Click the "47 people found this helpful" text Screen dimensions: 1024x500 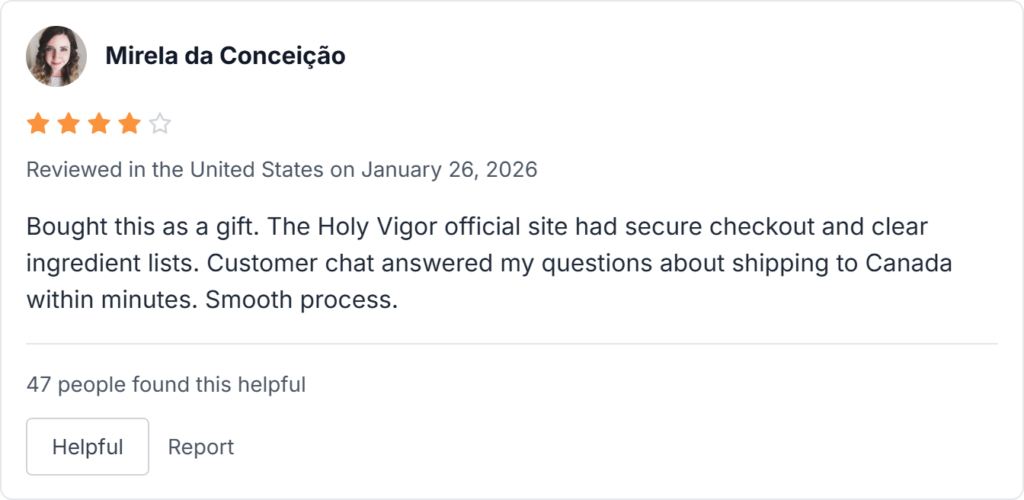[x=166, y=383]
